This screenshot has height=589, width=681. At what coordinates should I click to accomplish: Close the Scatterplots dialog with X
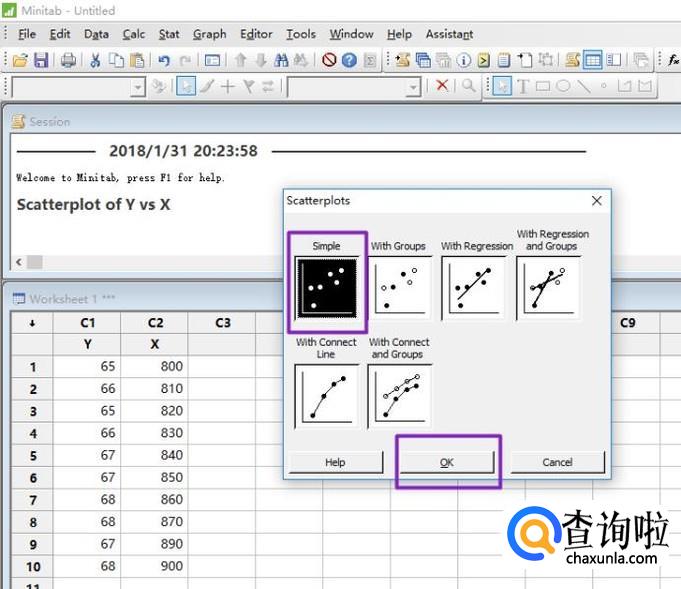point(597,201)
